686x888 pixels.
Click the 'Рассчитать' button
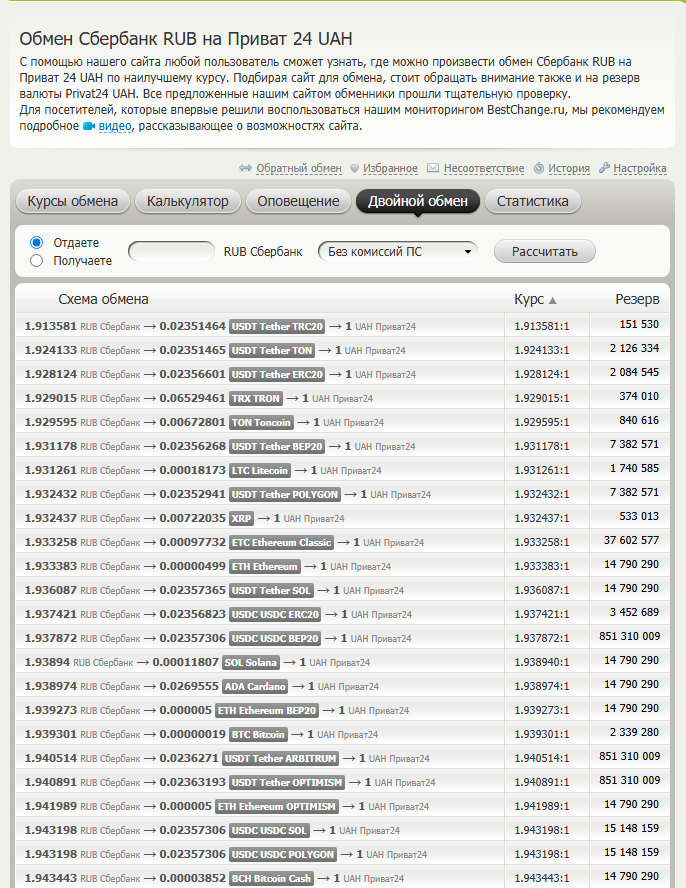click(x=545, y=251)
